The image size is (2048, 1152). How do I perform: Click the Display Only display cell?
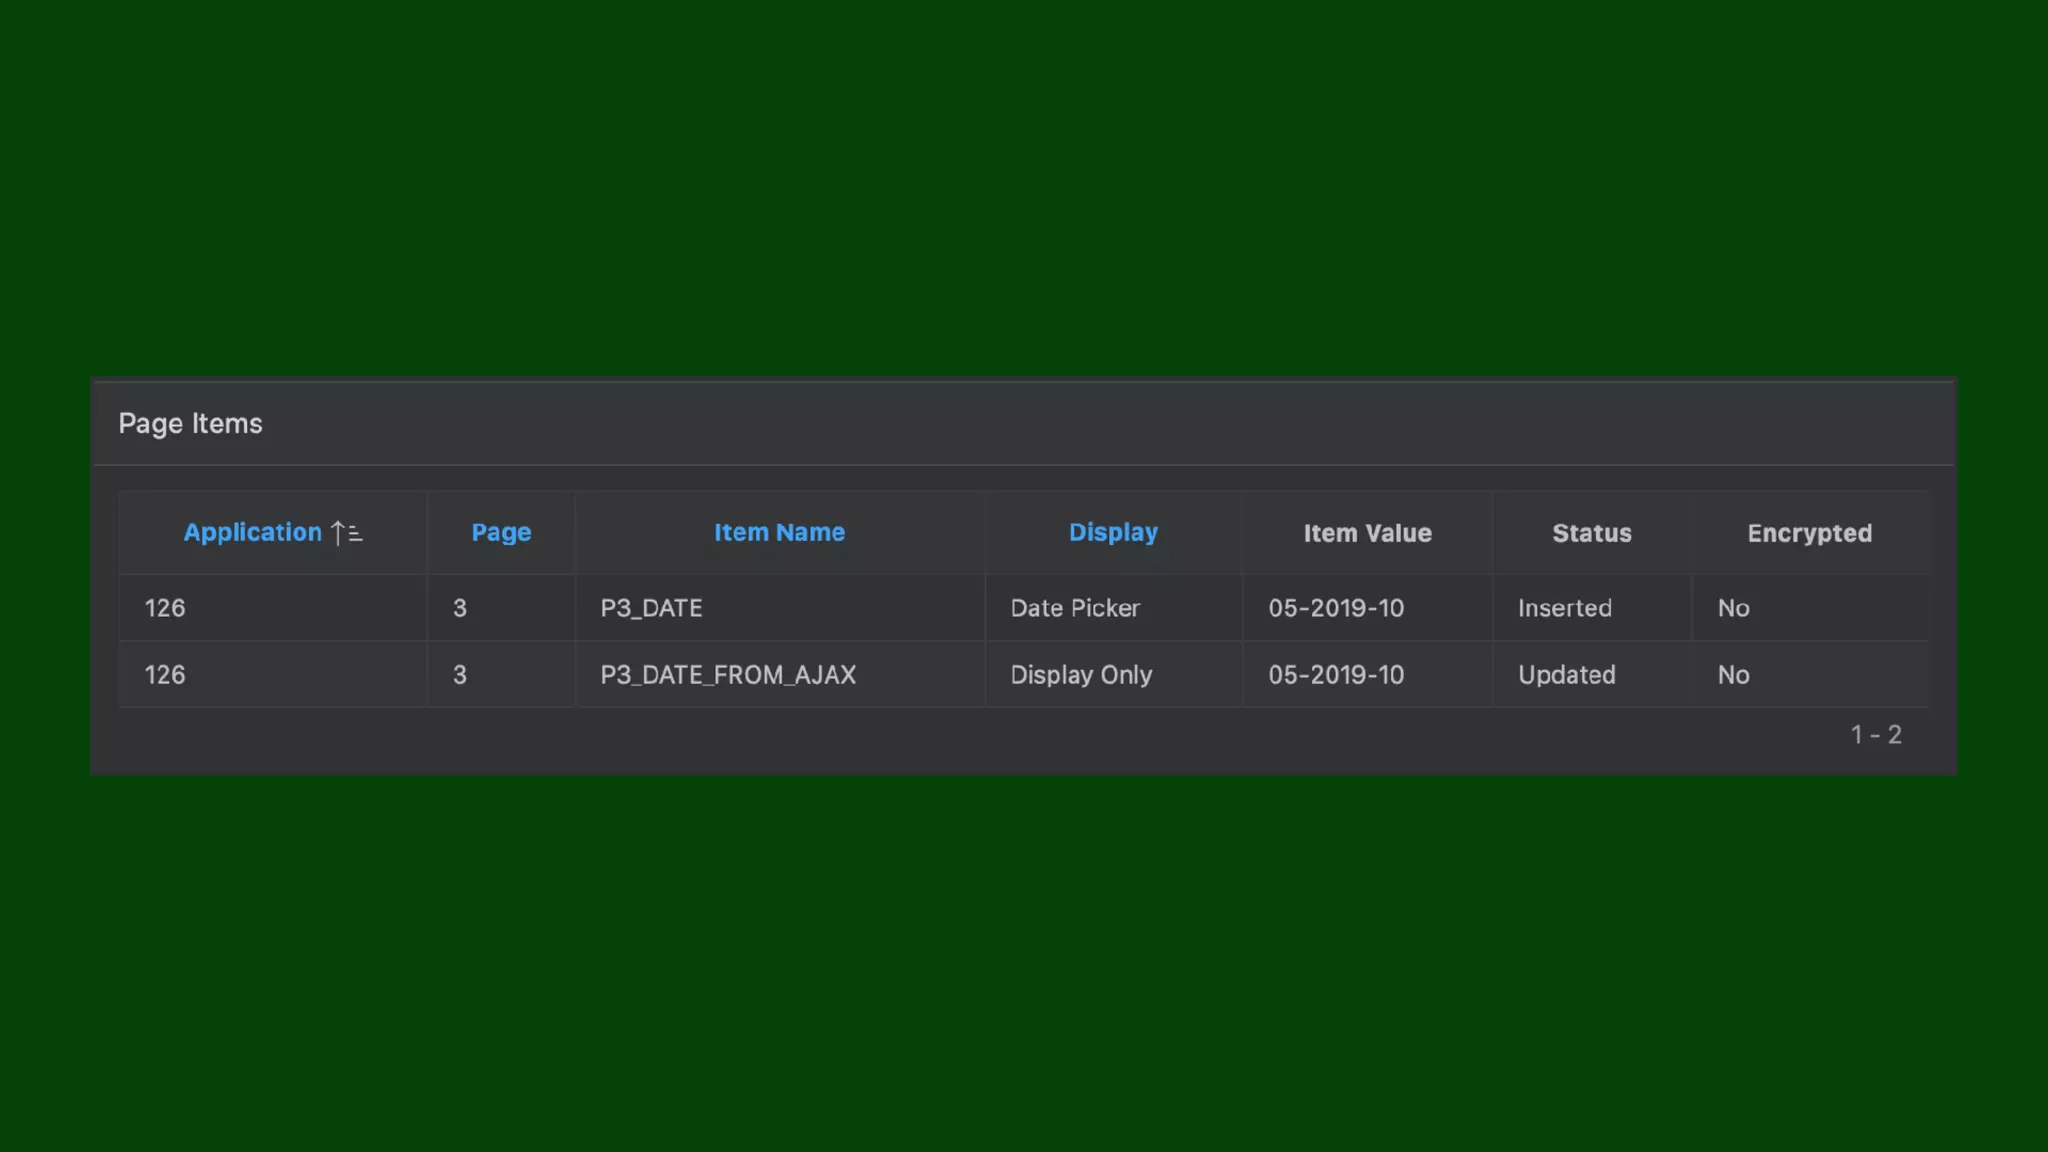[x=1081, y=675]
